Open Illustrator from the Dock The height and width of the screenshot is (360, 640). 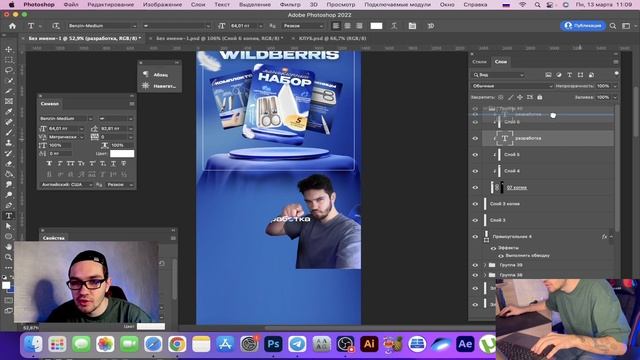[x=369, y=344]
